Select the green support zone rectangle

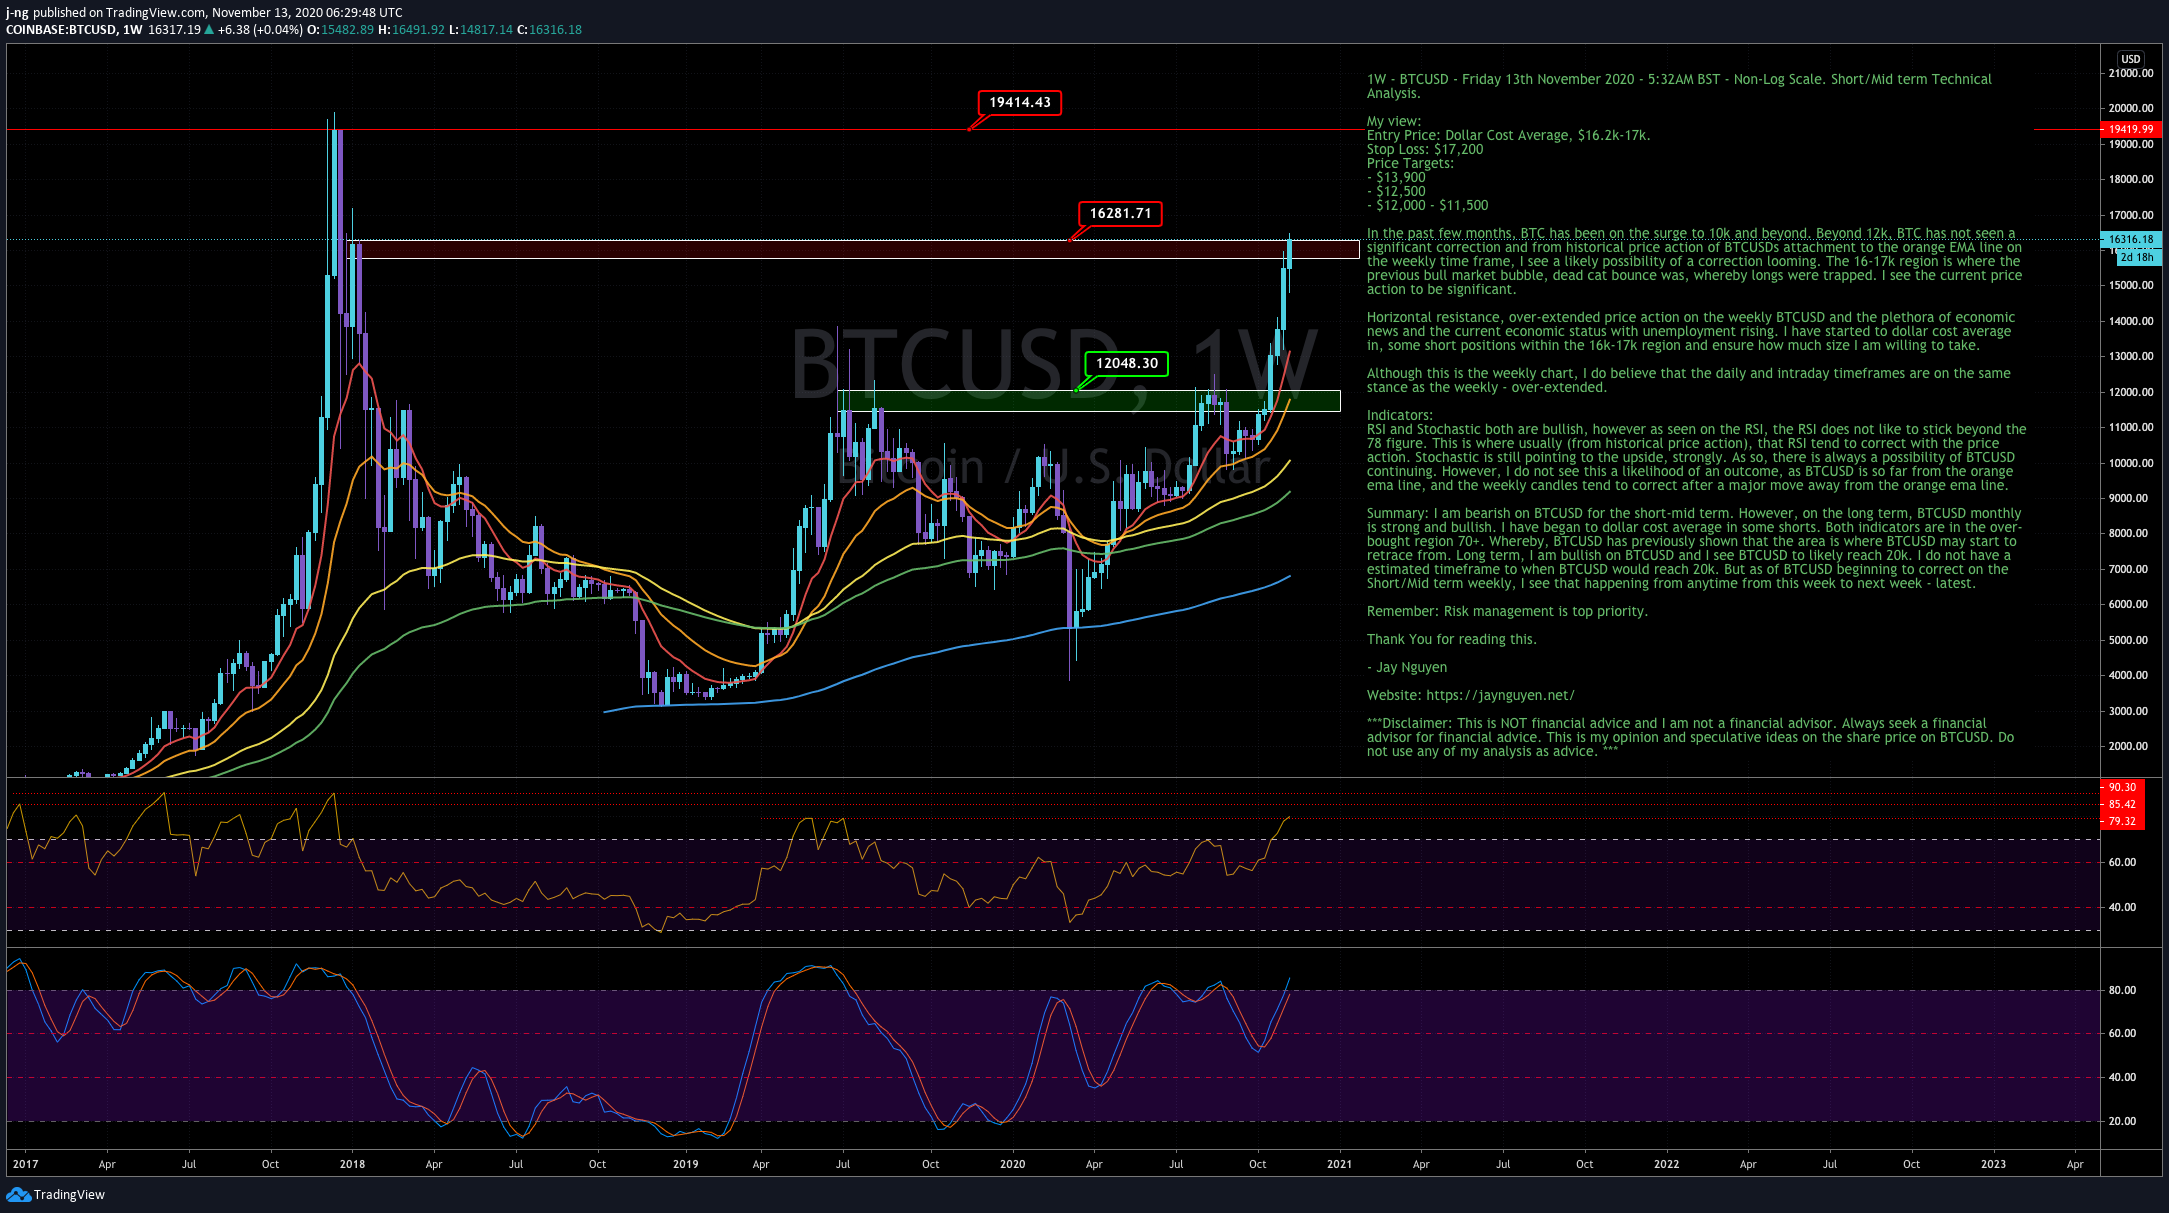(x=1088, y=400)
